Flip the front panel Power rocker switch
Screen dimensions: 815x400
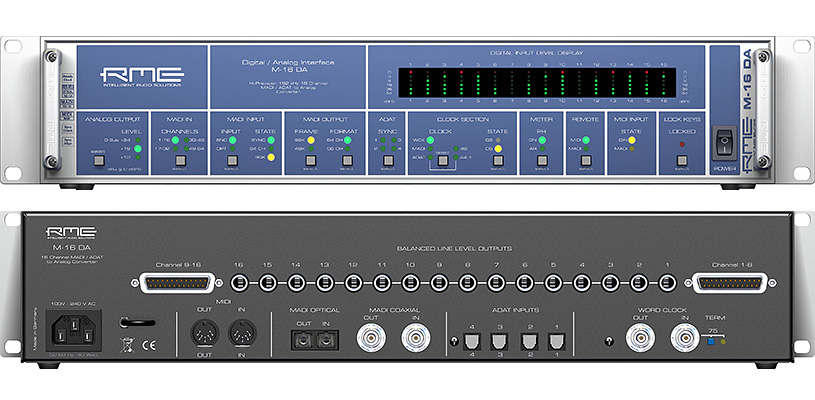(724, 142)
